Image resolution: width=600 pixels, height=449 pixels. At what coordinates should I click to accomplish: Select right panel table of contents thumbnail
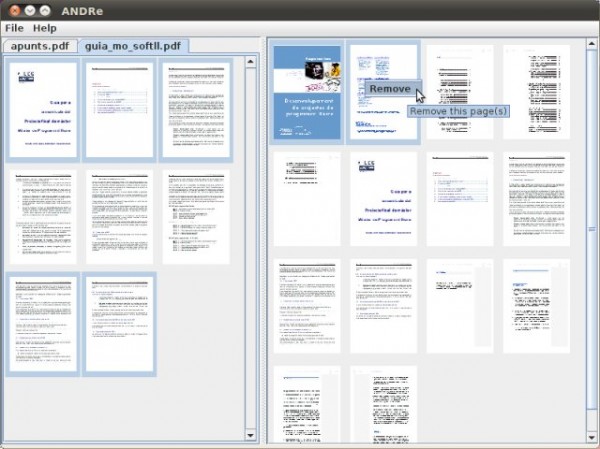point(460,199)
